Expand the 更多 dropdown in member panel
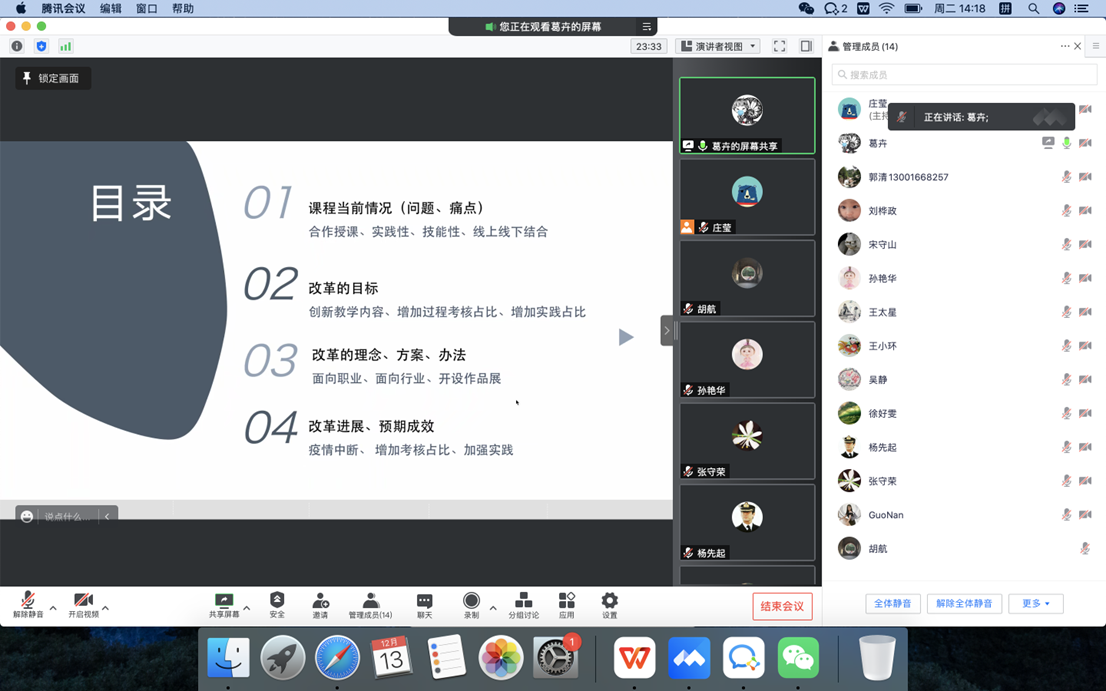The image size is (1106, 691). point(1035,604)
